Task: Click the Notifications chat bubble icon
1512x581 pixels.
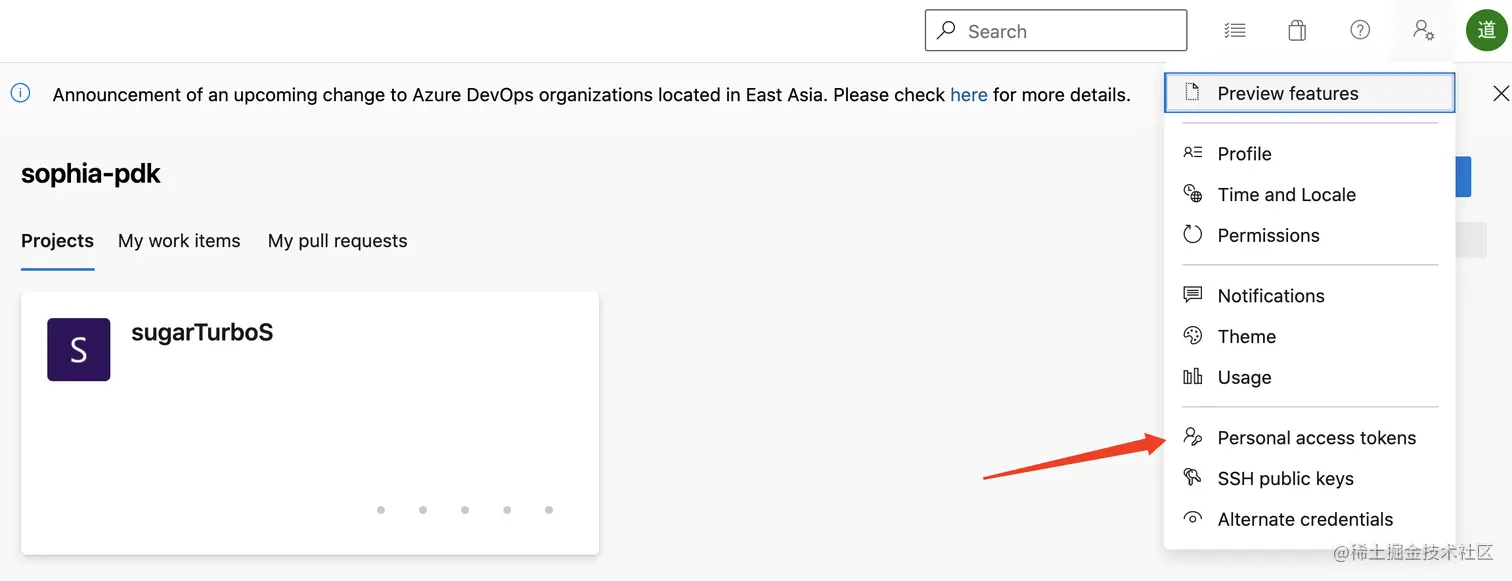Action: (x=1192, y=295)
